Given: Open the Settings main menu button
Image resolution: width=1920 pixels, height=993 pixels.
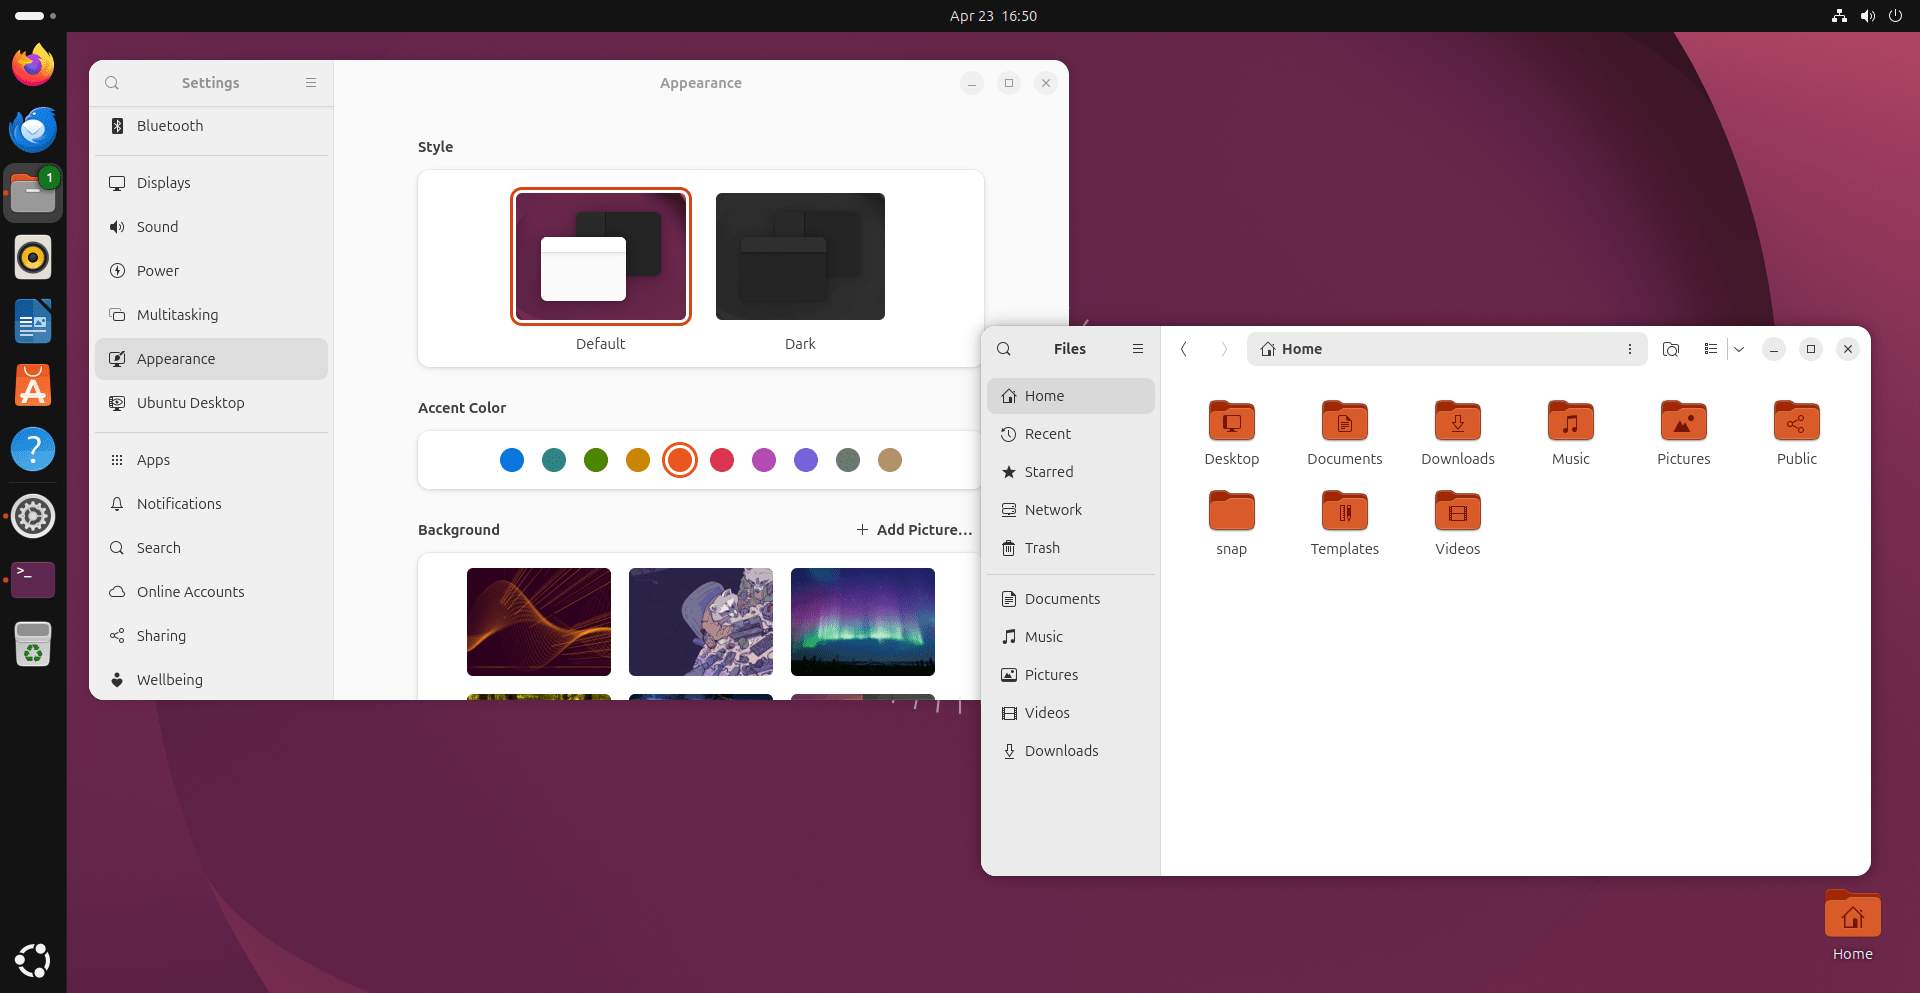Looking at the screenshot, I should coord(311,83).
